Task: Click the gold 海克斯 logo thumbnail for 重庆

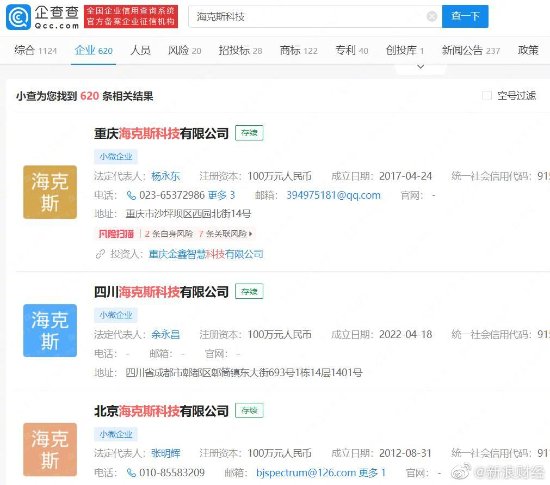Action: [x=50, y=192]
